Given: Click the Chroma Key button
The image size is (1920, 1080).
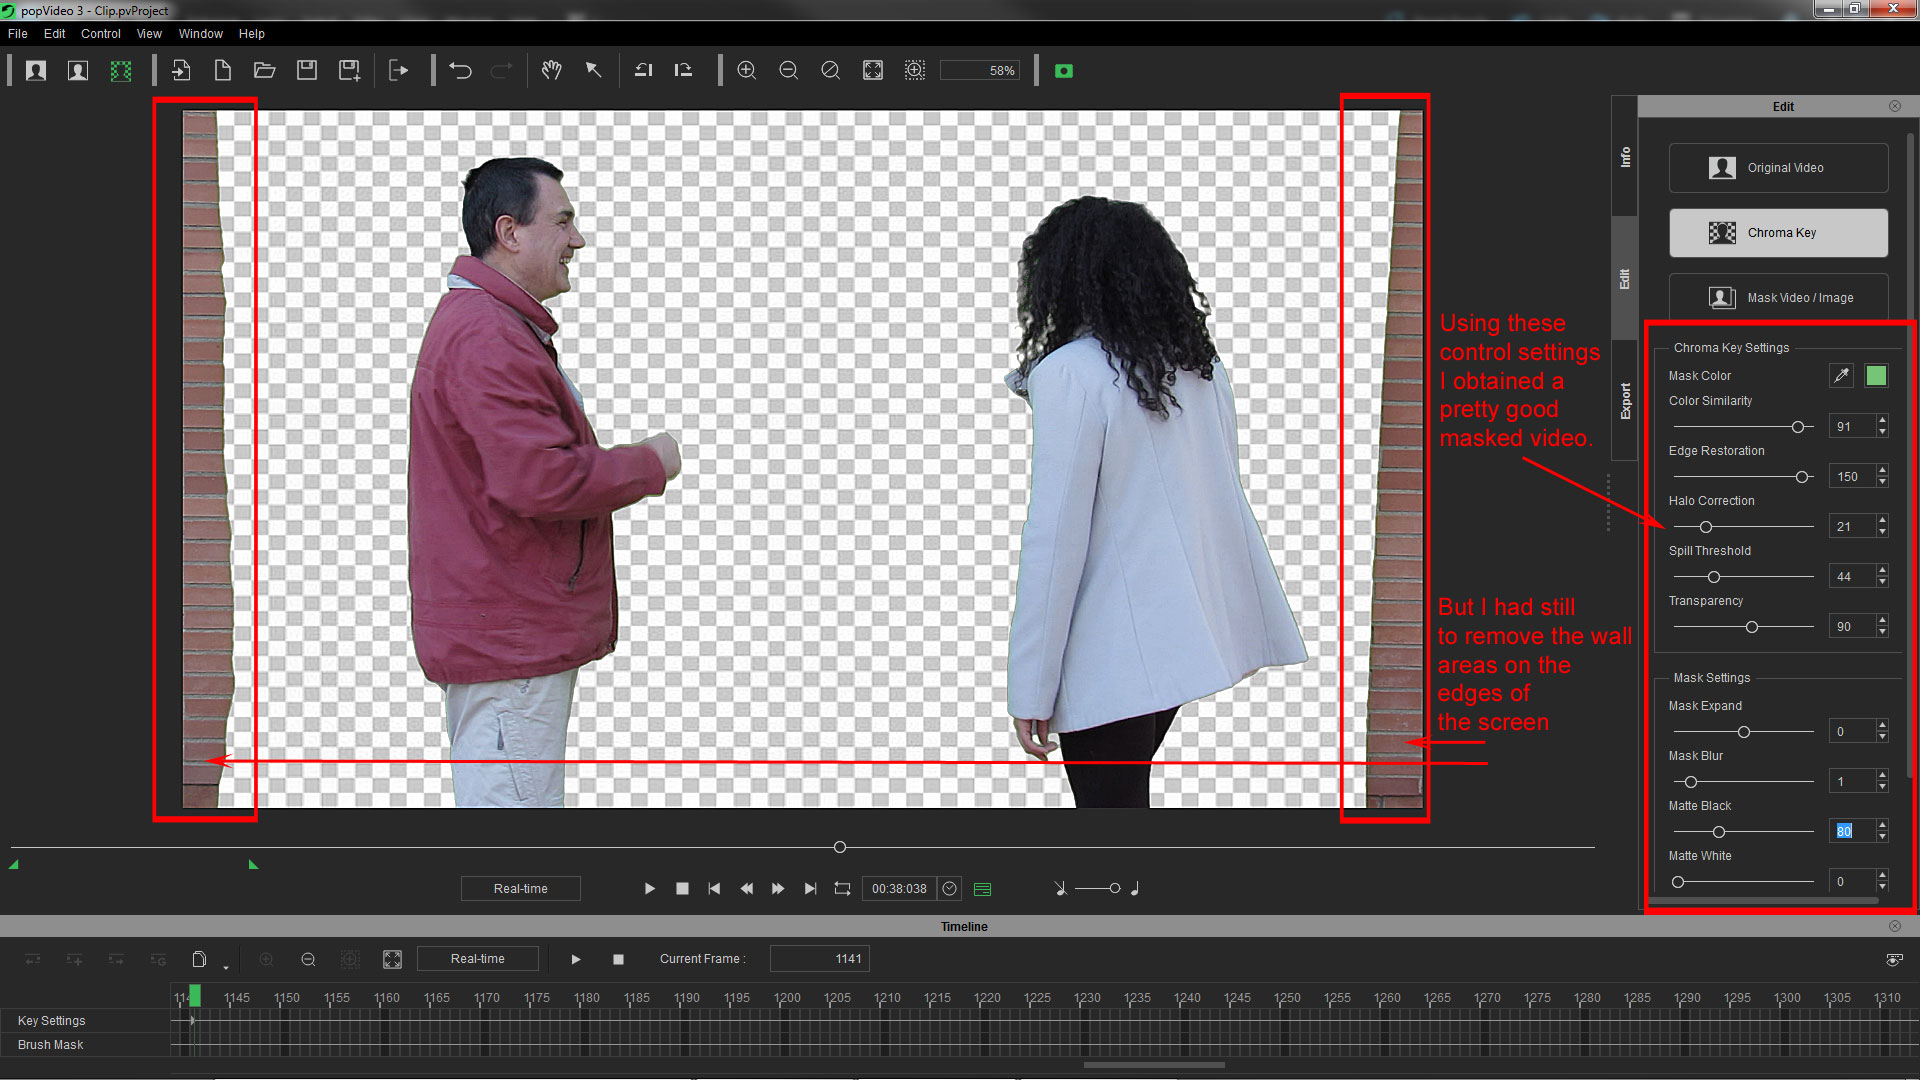Looking at the screenshot, I should click(1778, 233).
